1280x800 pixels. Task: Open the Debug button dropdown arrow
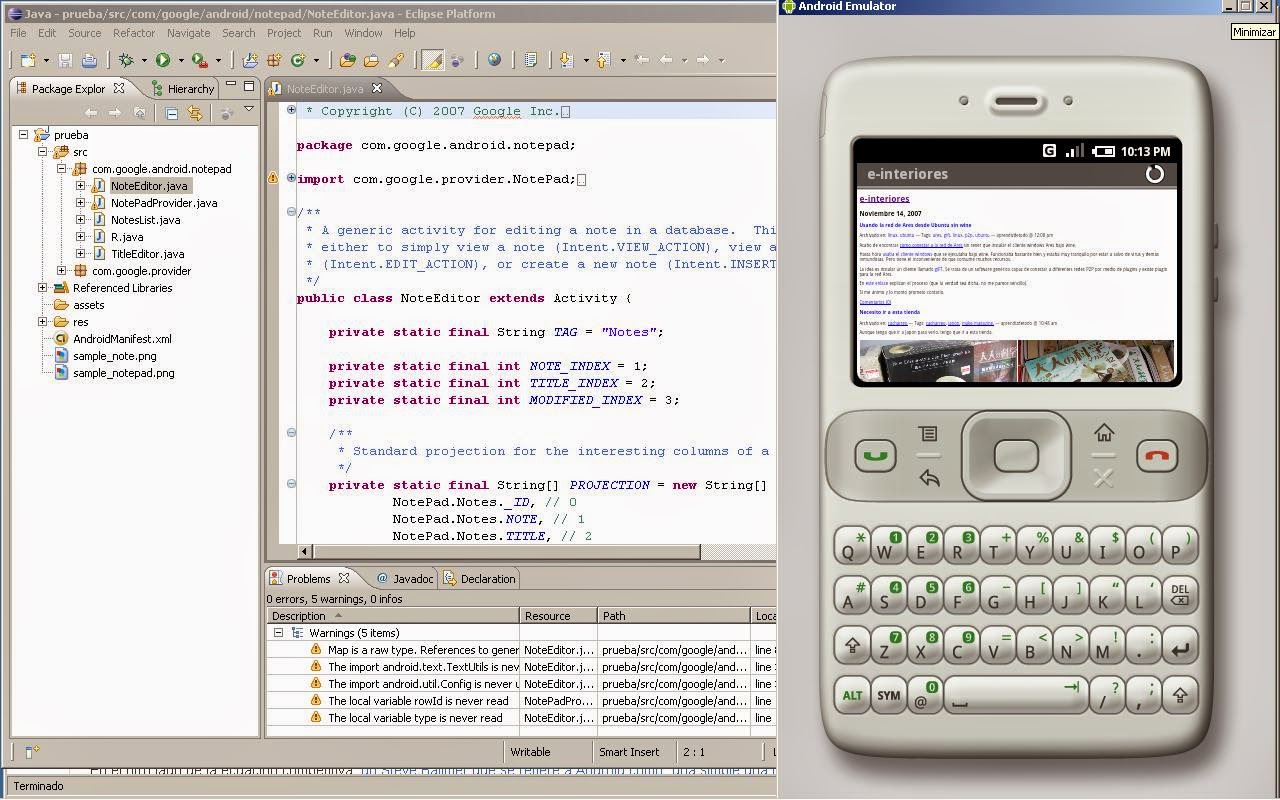143,60
